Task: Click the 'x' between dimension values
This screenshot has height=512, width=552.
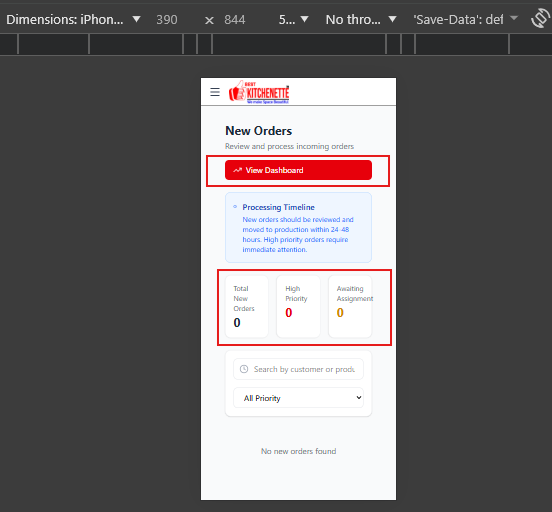Action: [209, 20]
